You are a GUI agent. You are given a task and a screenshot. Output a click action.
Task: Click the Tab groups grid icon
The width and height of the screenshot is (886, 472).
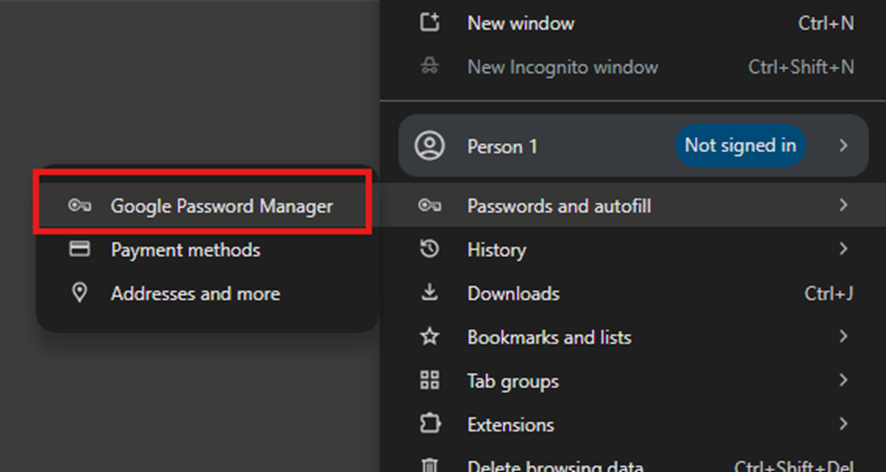pyautogui.click(x=429, y=380)
